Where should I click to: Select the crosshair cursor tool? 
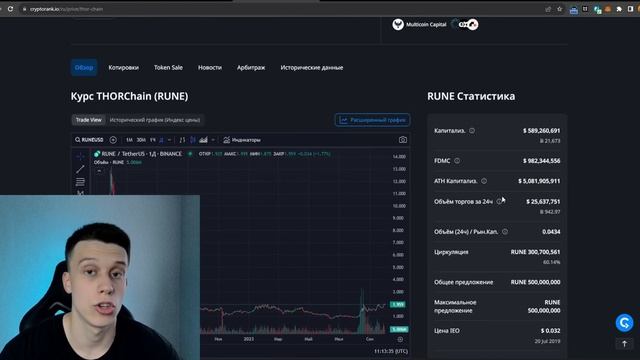tap(80, 156)
